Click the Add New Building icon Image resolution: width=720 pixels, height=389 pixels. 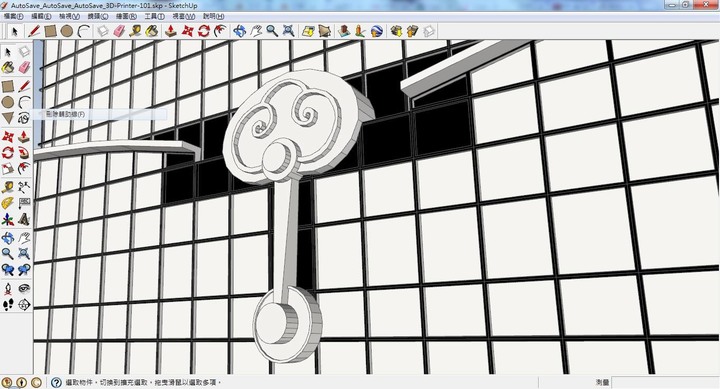pyautogui.click(x=343, y=31)
